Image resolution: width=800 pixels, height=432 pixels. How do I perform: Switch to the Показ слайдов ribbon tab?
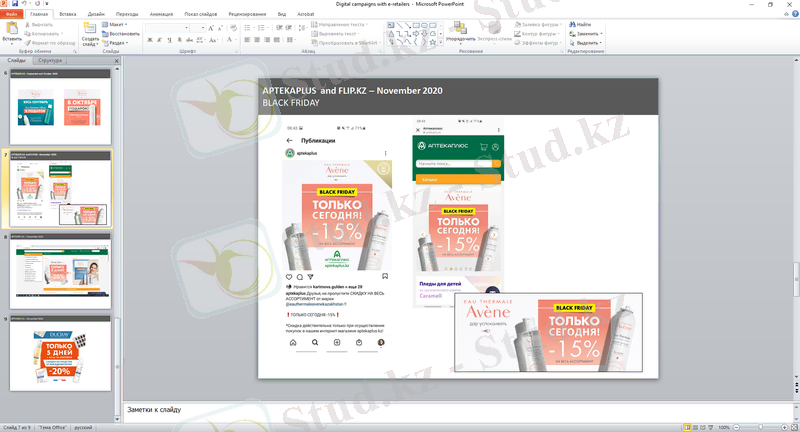(201, 14)
